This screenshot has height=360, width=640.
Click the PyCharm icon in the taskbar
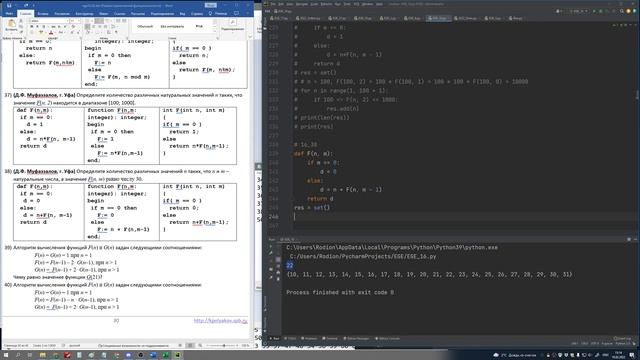(178, 355)
